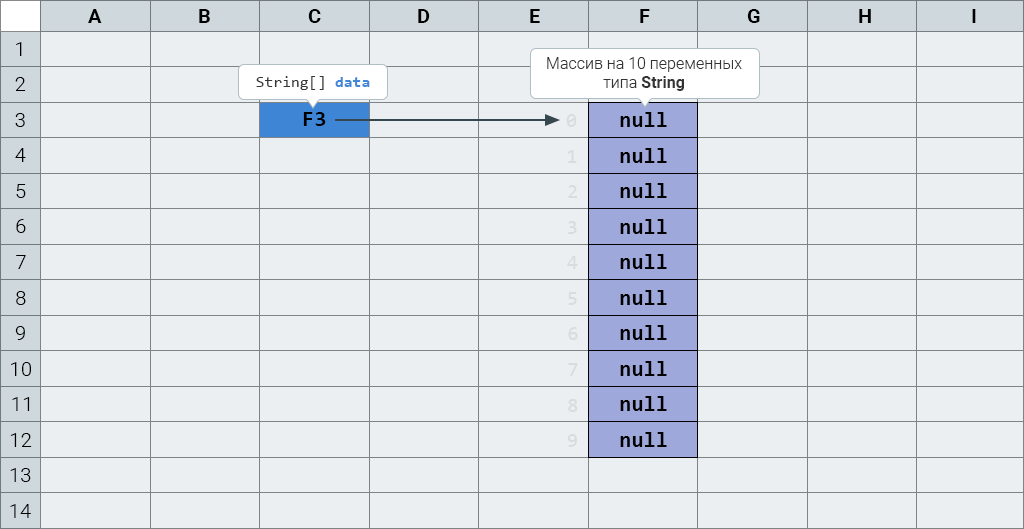Select column C header
Image resolution: width=1024 pixels, height=529 pixels.
pyautogui.click(x=314, y=16)
